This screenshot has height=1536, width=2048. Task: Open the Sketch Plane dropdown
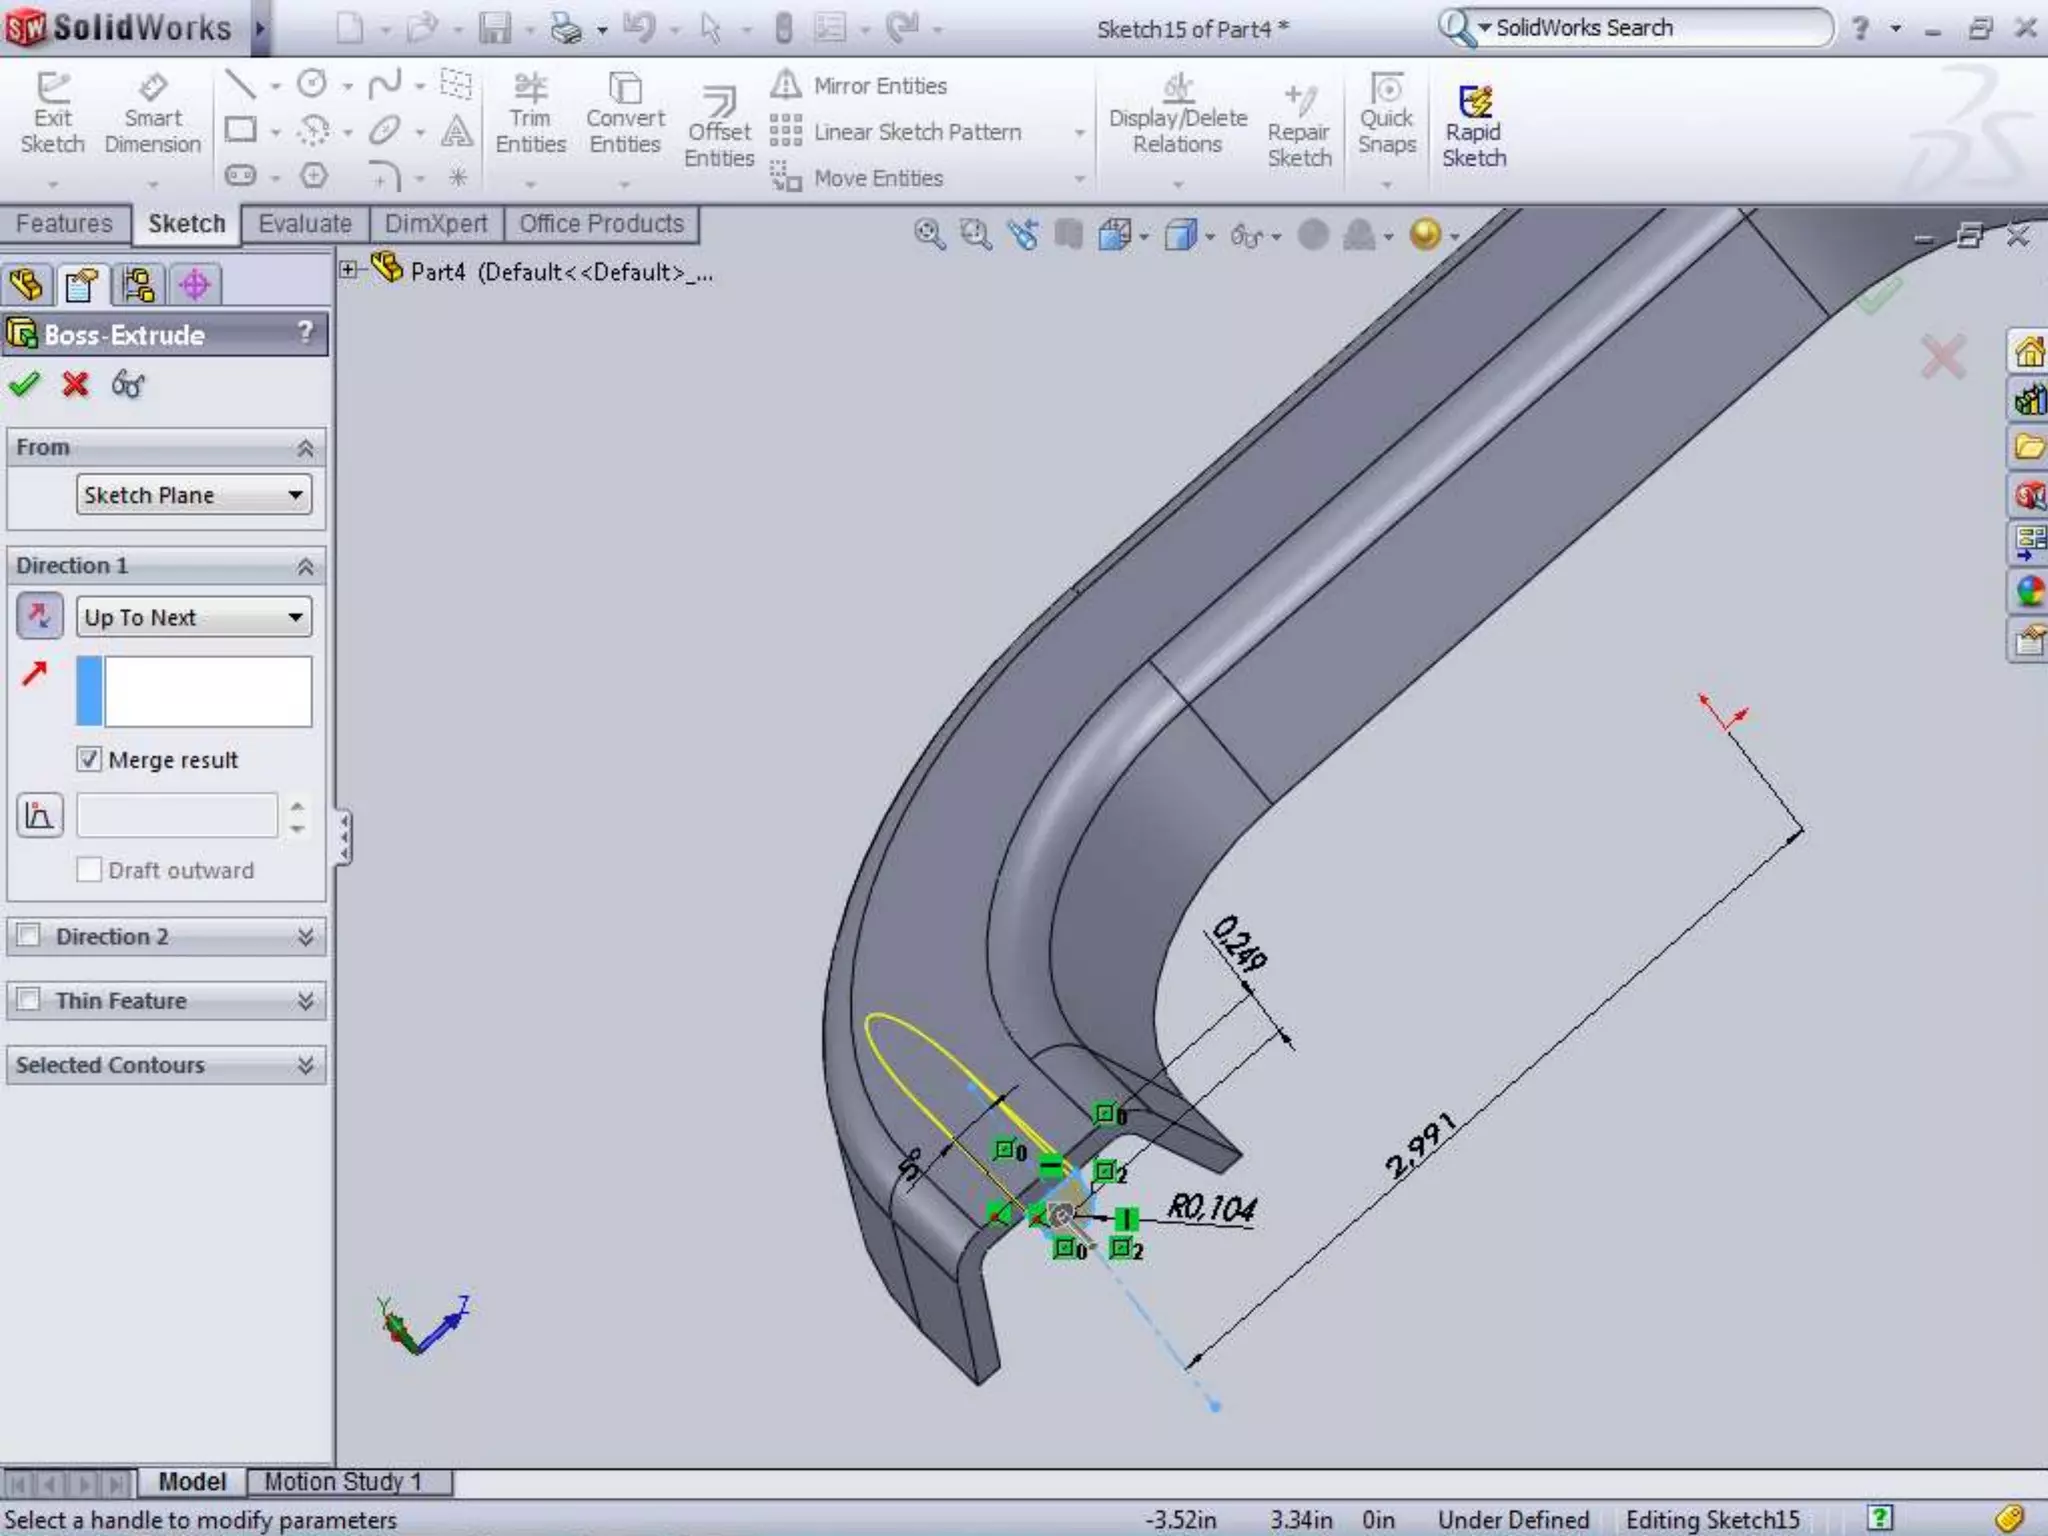(194, 495)
